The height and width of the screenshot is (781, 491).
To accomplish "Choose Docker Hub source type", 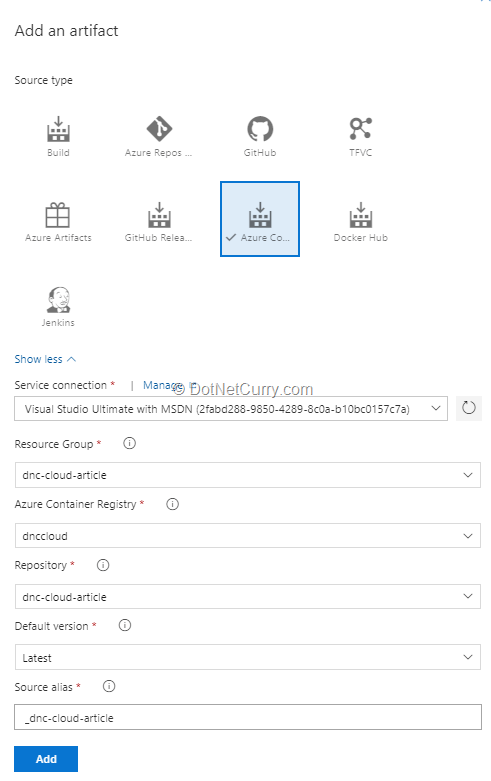I will click(x=361, y=221).
